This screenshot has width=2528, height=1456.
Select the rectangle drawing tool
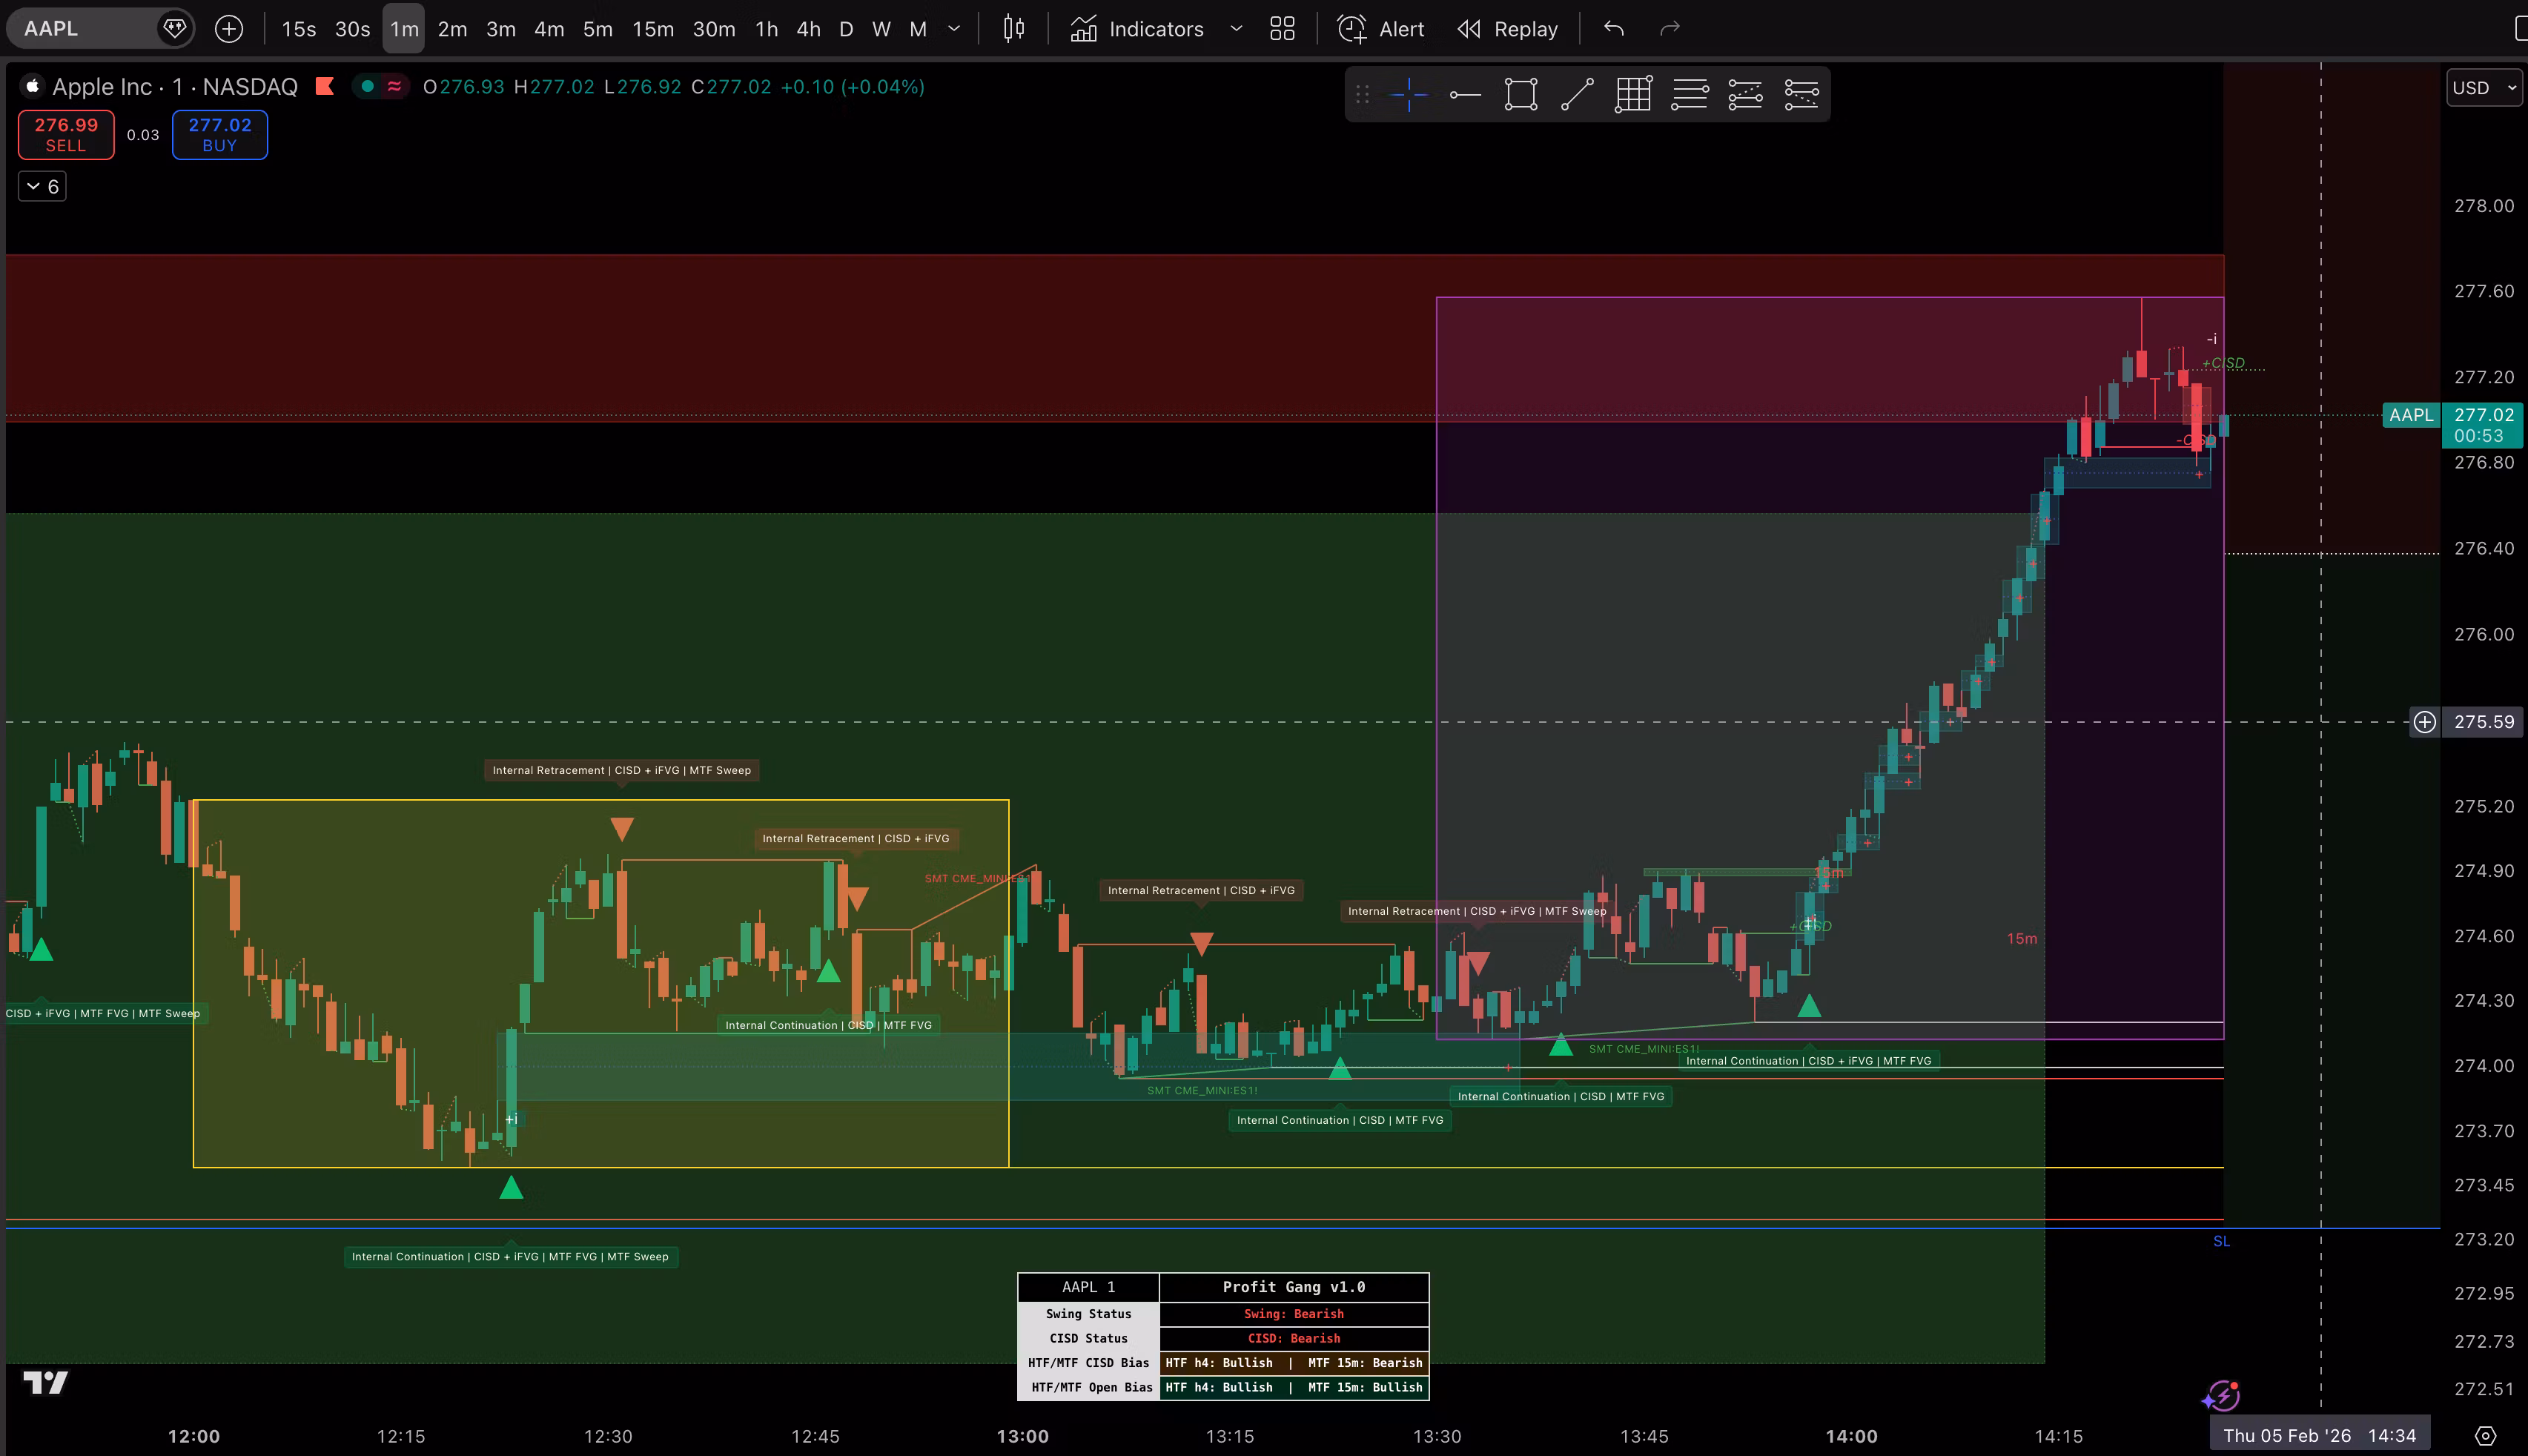pyautogui.click(x=1520, y=95)
